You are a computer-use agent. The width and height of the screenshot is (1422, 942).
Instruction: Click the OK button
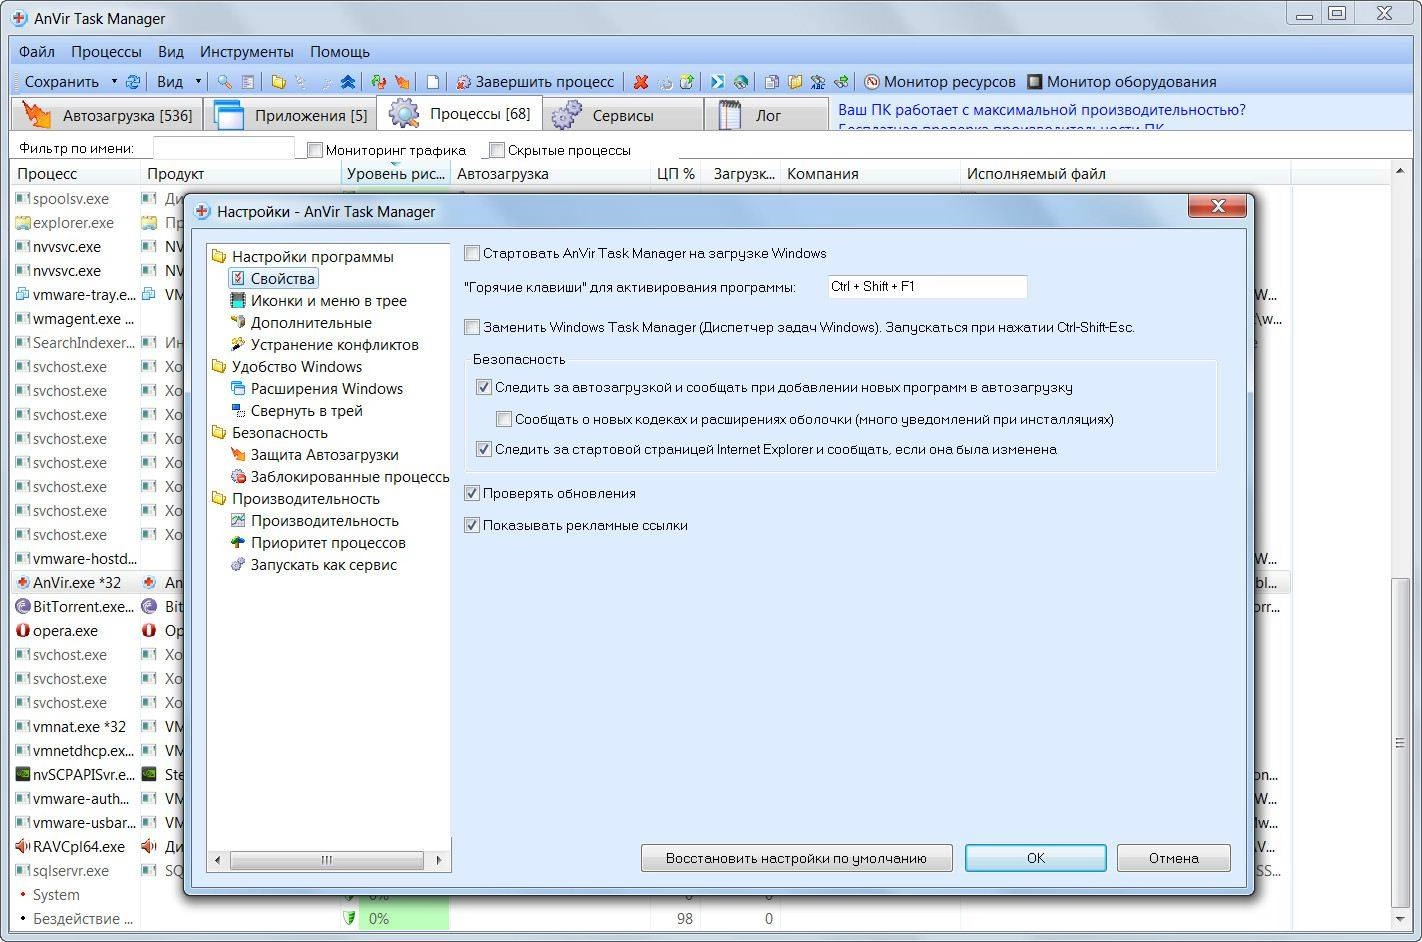[x=1035, y=858]
